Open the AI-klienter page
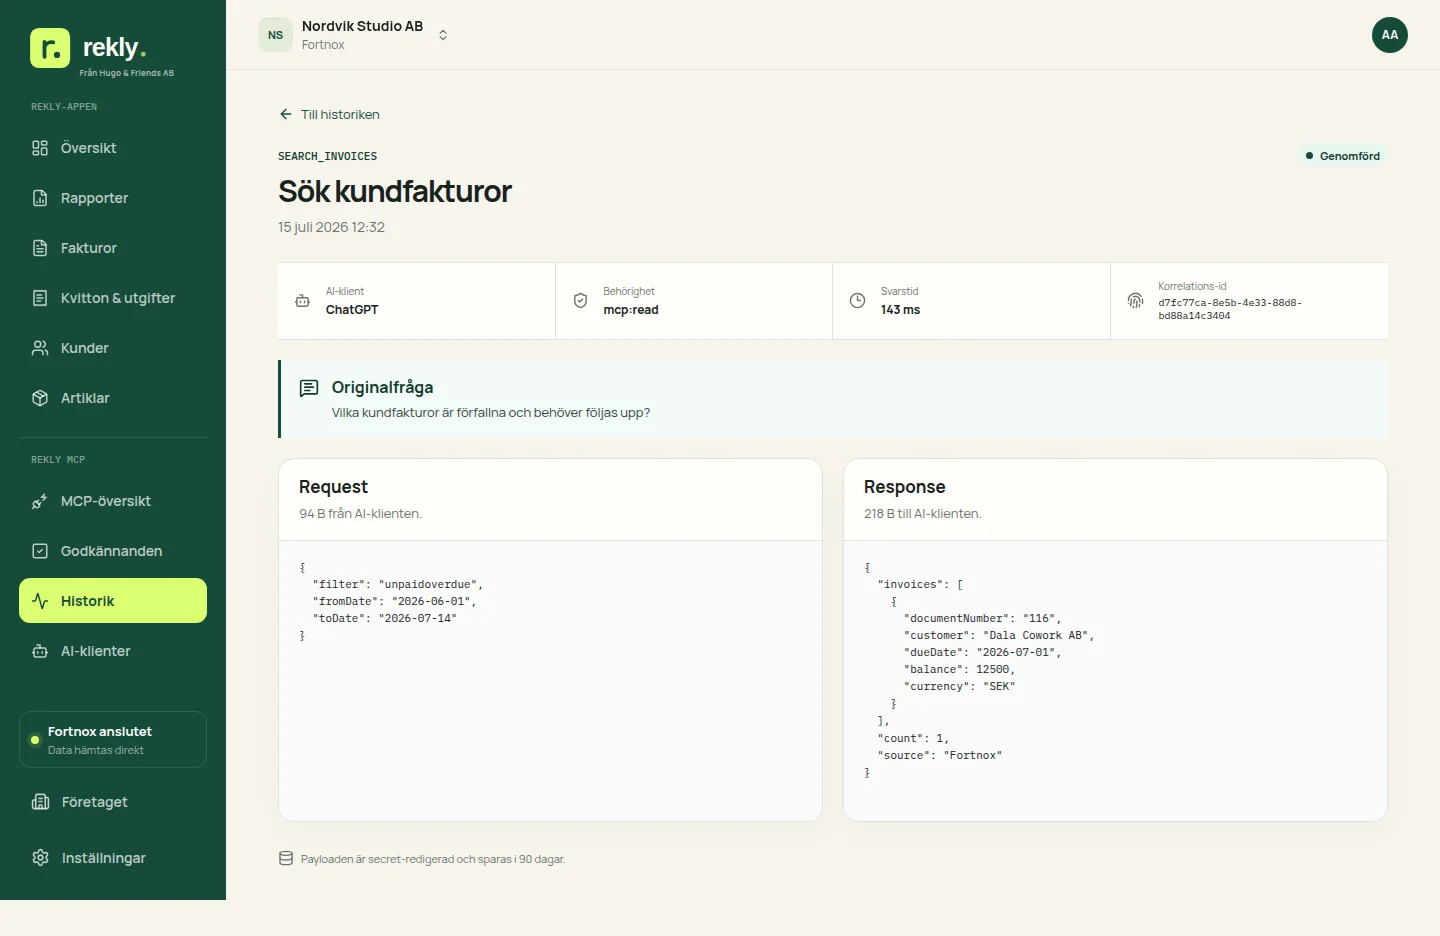This screenshot has height=936, width=1440. click(x=113, y=651)
